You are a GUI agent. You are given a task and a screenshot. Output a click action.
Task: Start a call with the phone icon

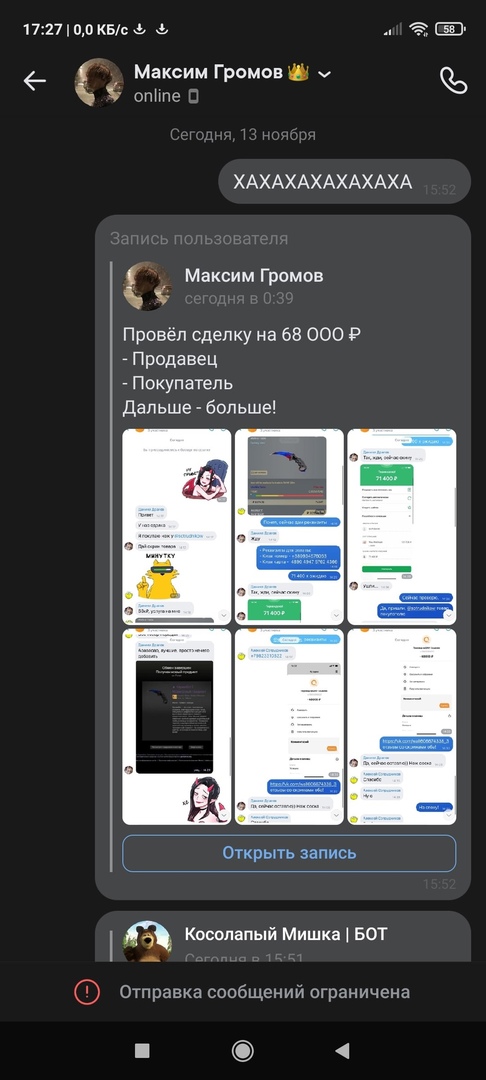tap(453, 81)
